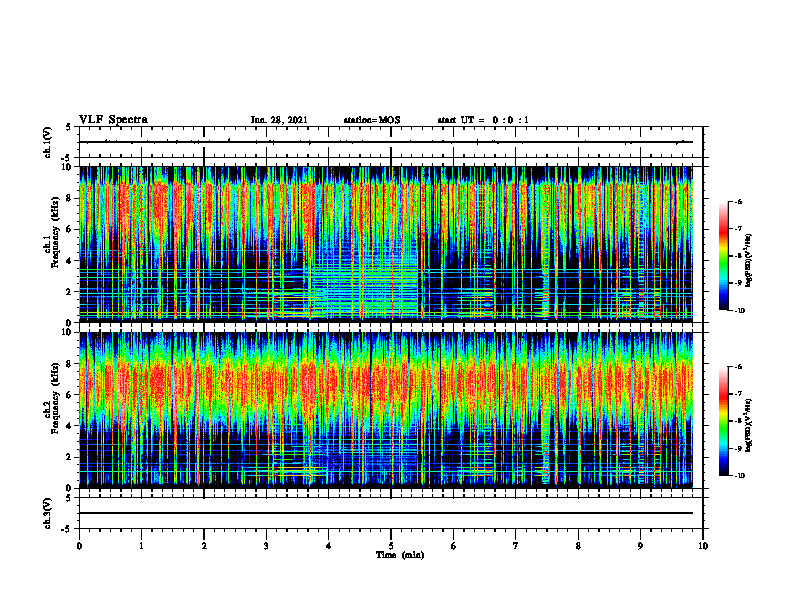This screenshot has height=612, width=792.
Task: Click the time axis tick label "4"
Action: pyautogui.click(x=329, y=546)
